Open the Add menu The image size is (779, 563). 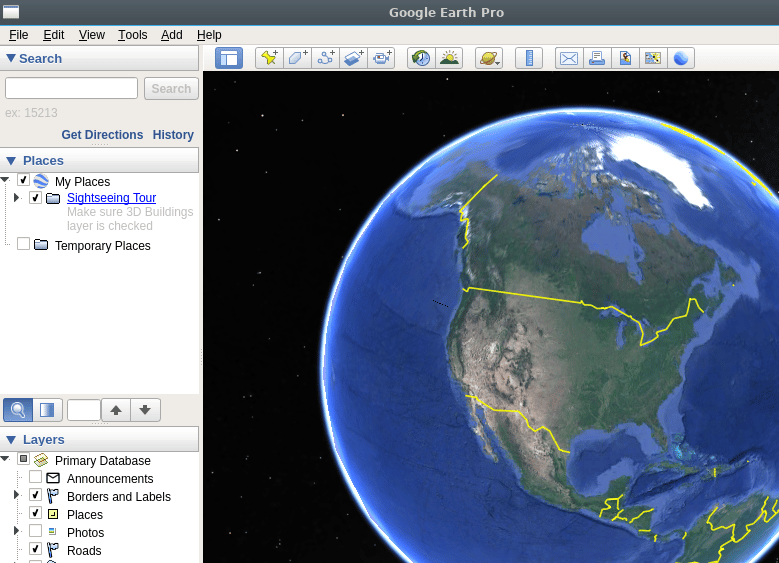[x=171, y=35]
